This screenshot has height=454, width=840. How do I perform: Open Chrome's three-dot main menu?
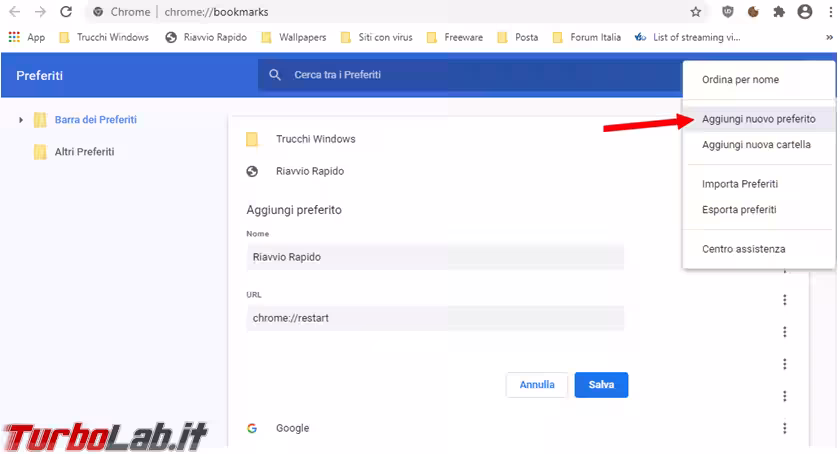pos(829,12)
